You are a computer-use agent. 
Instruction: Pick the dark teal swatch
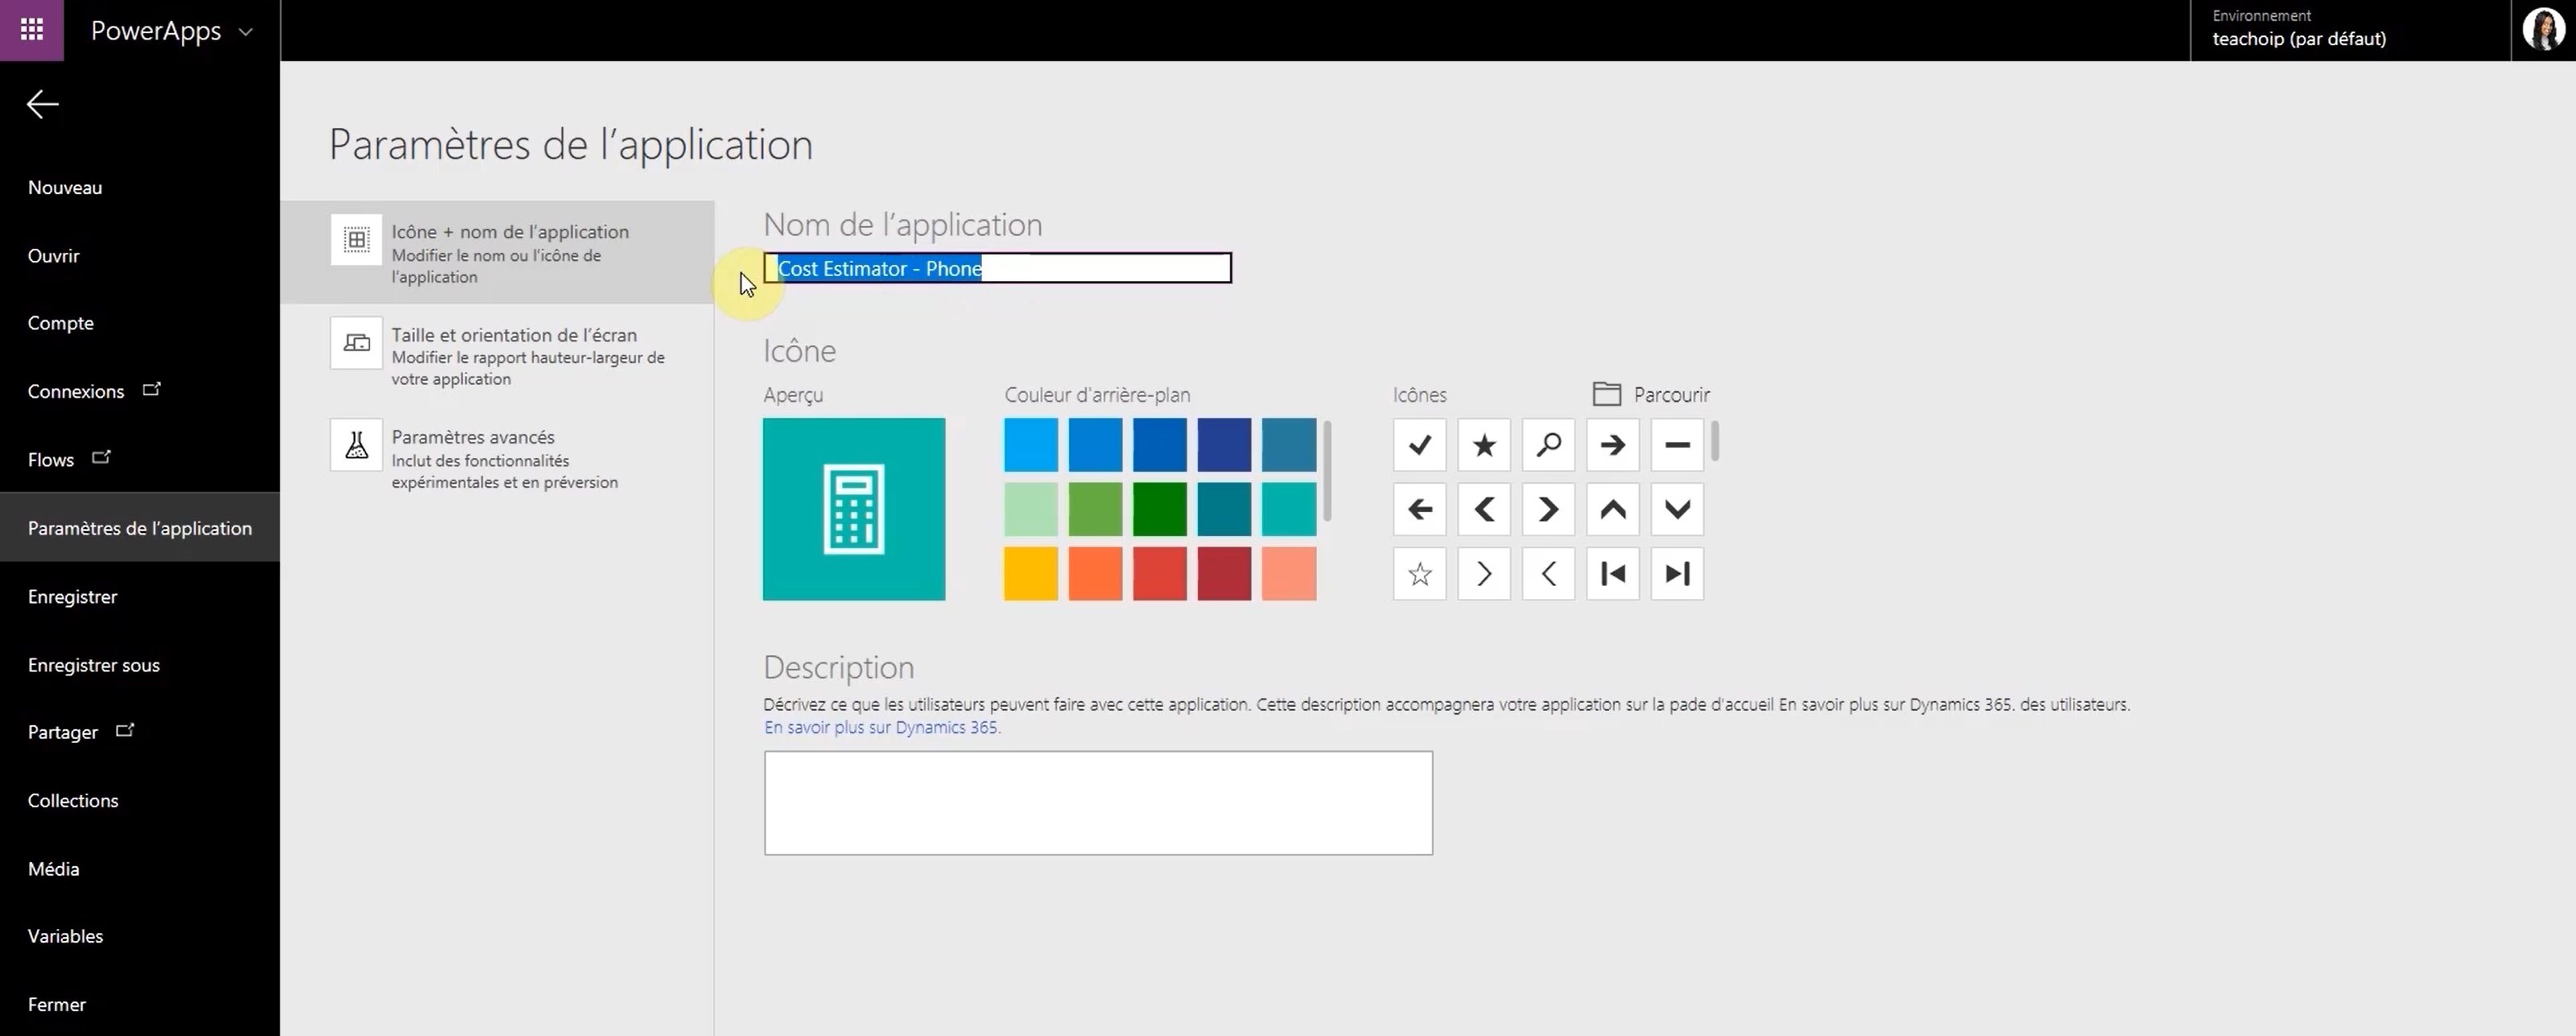[x=1224, y=509]
